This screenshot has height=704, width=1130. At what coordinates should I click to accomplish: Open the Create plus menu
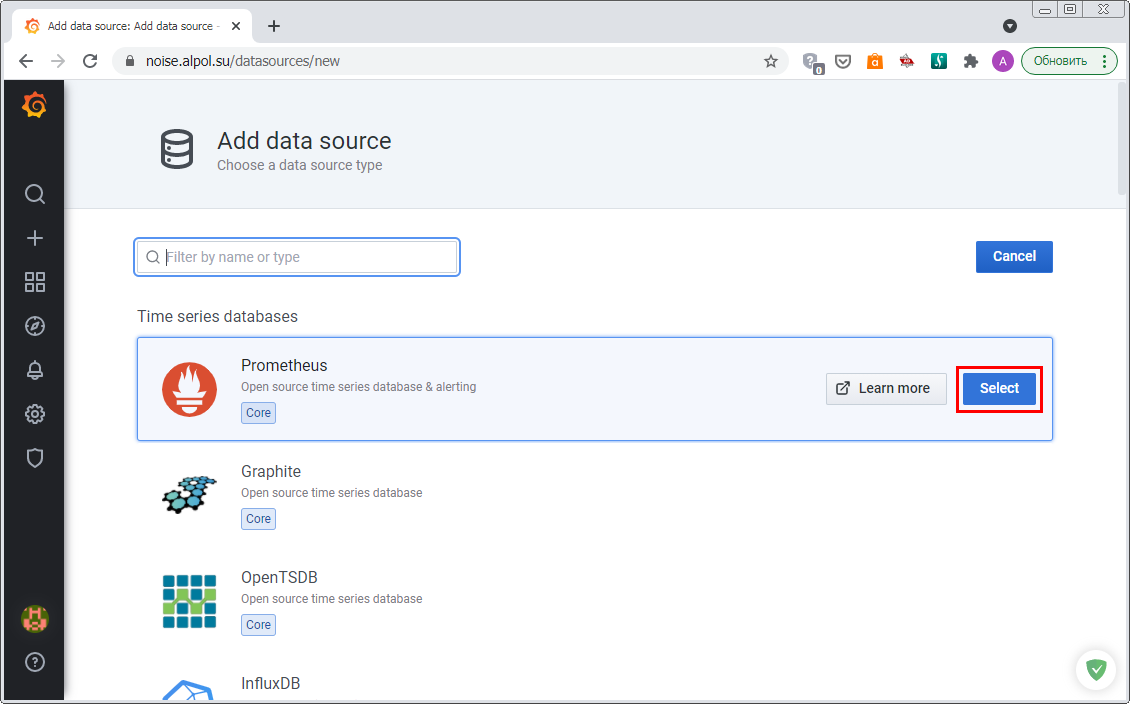[35, 238]
